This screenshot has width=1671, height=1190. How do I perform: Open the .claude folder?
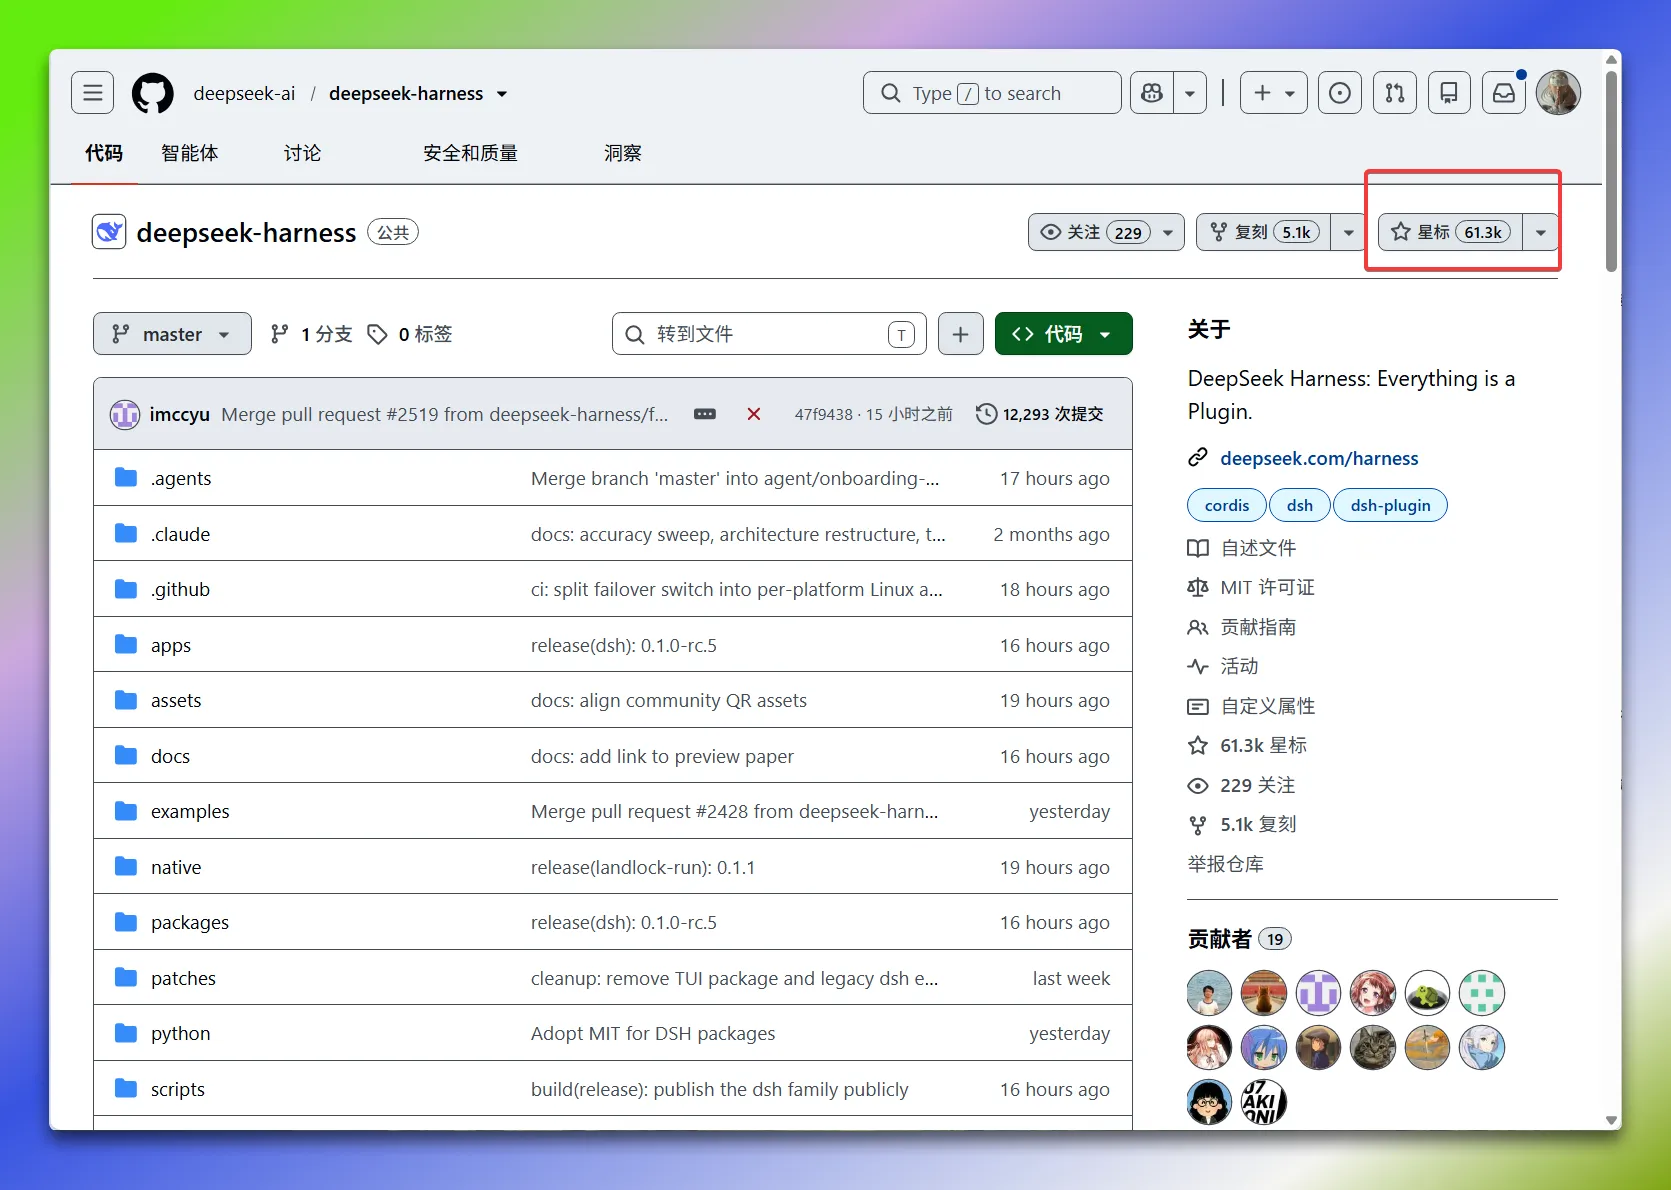pos(180,534)
